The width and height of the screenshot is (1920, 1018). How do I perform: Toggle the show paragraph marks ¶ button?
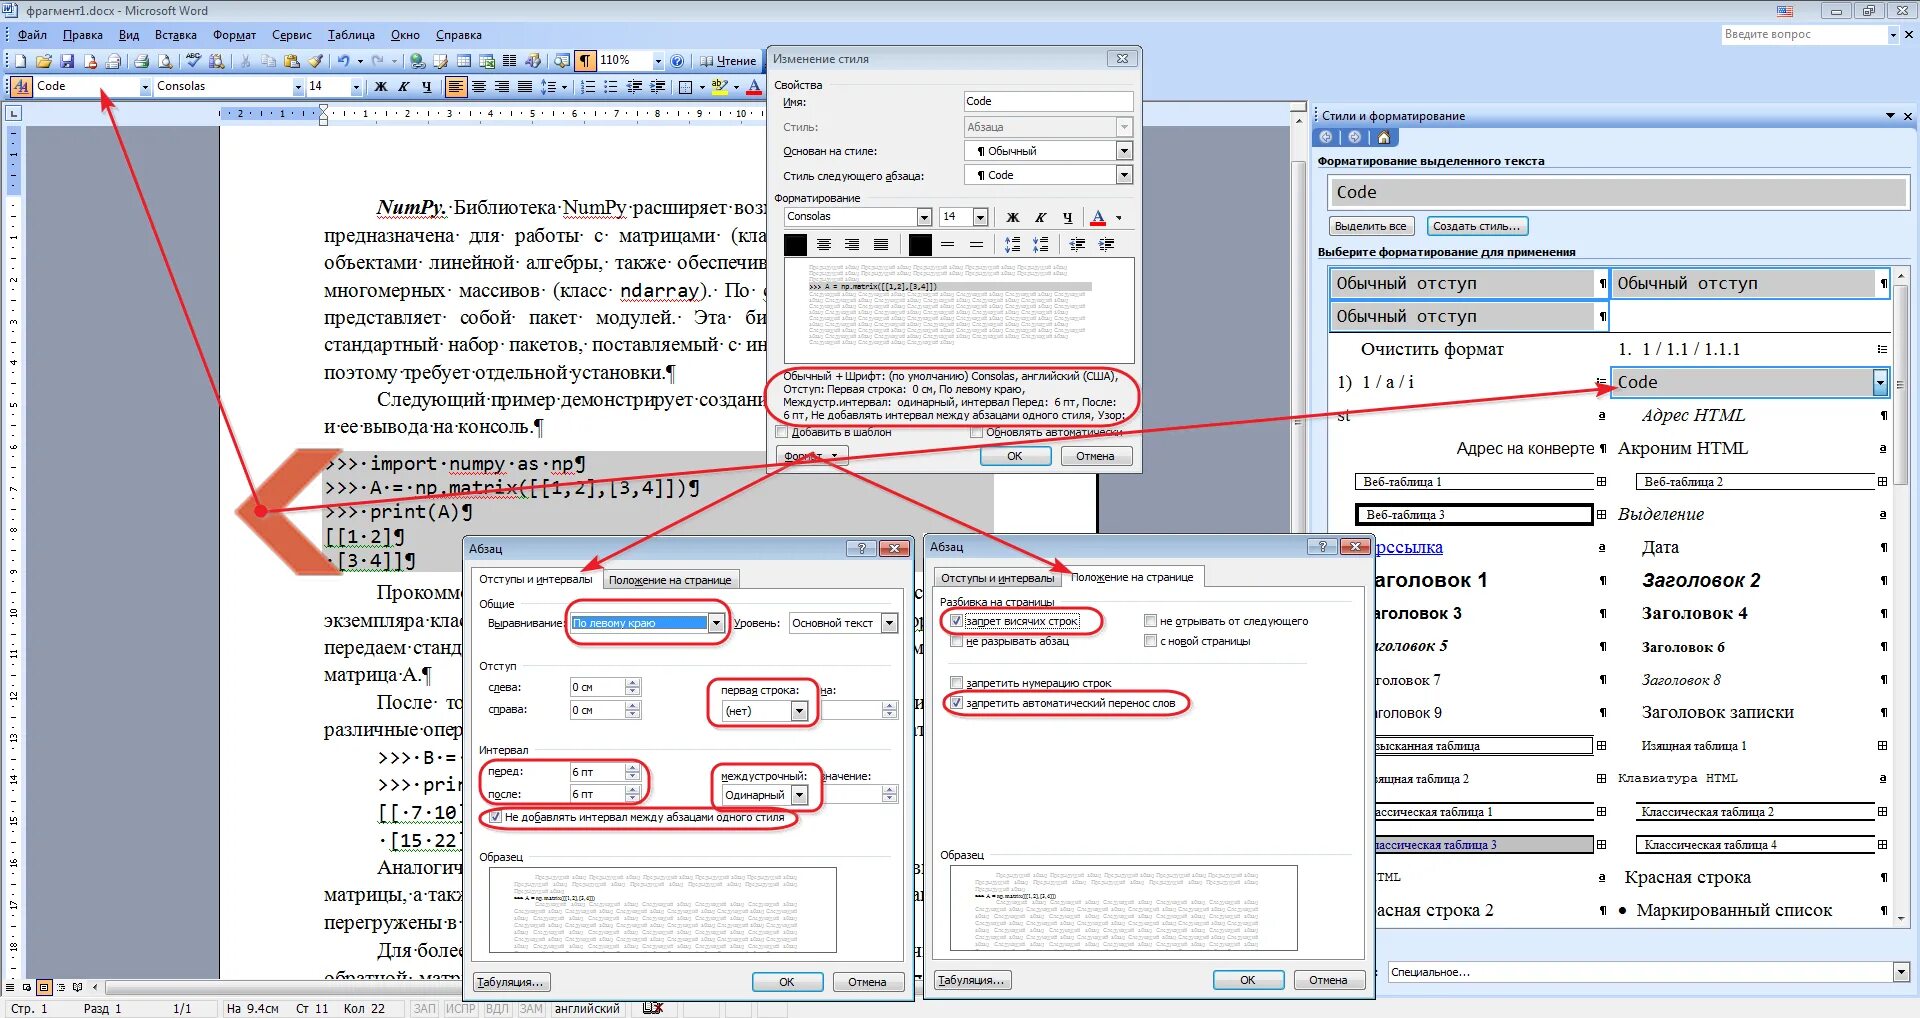pyautogui.click(x=586, y=61)
